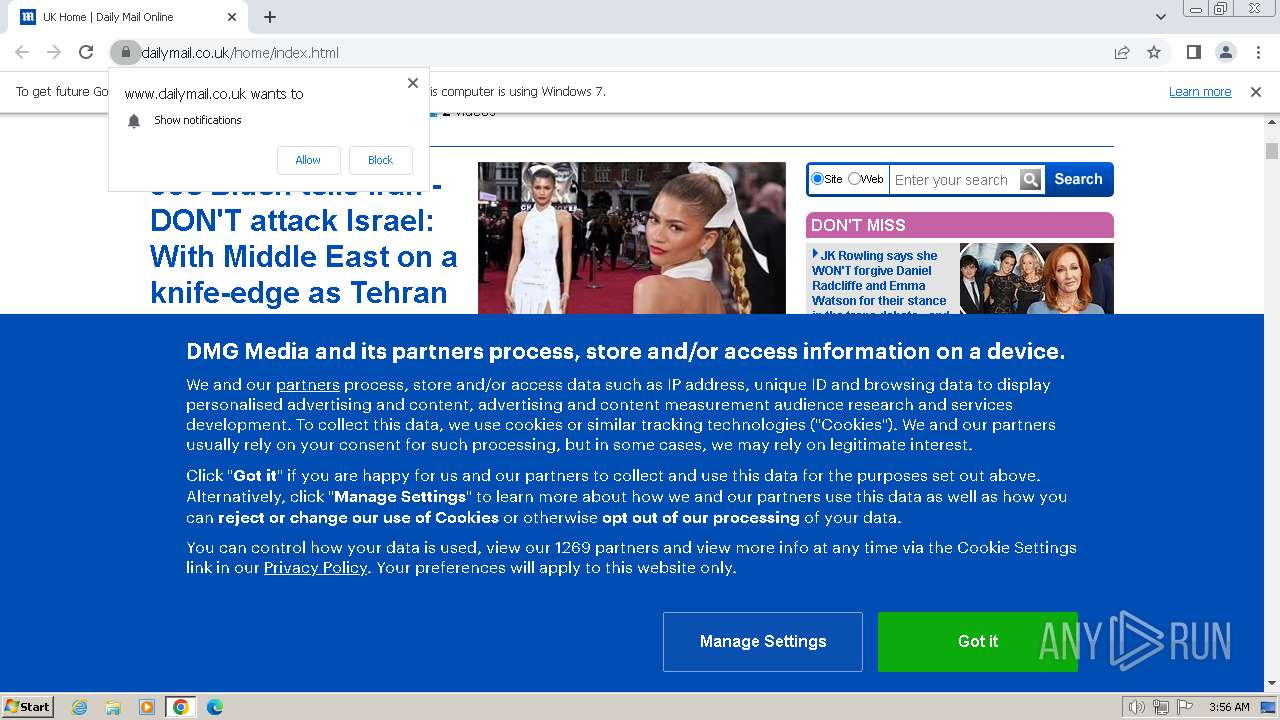Image resolution: width=1280 pixels, height=720 pixels.
Task: Open Windows Media Player taskbar icon
Action: [147, 707]
